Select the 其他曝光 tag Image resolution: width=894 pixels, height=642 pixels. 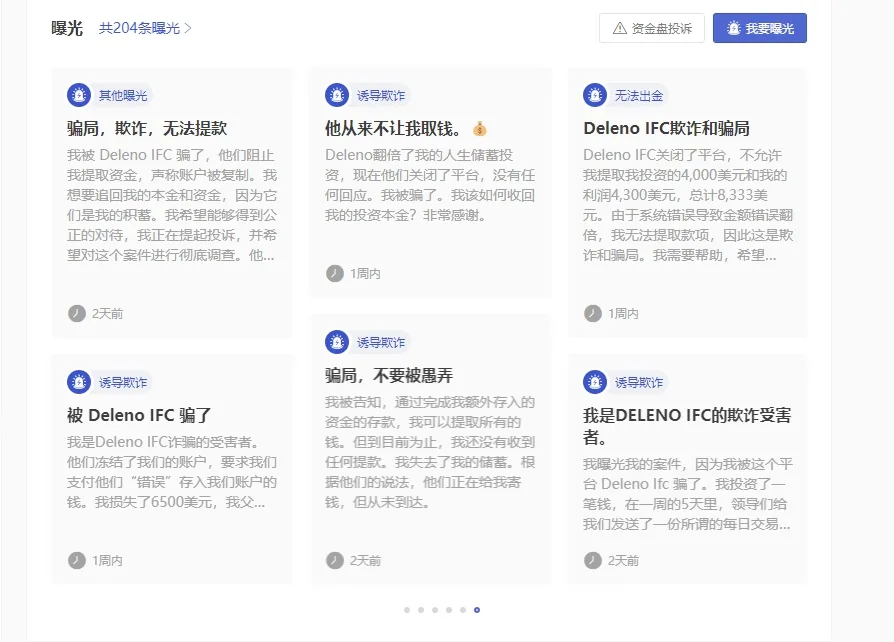[123, 95]
